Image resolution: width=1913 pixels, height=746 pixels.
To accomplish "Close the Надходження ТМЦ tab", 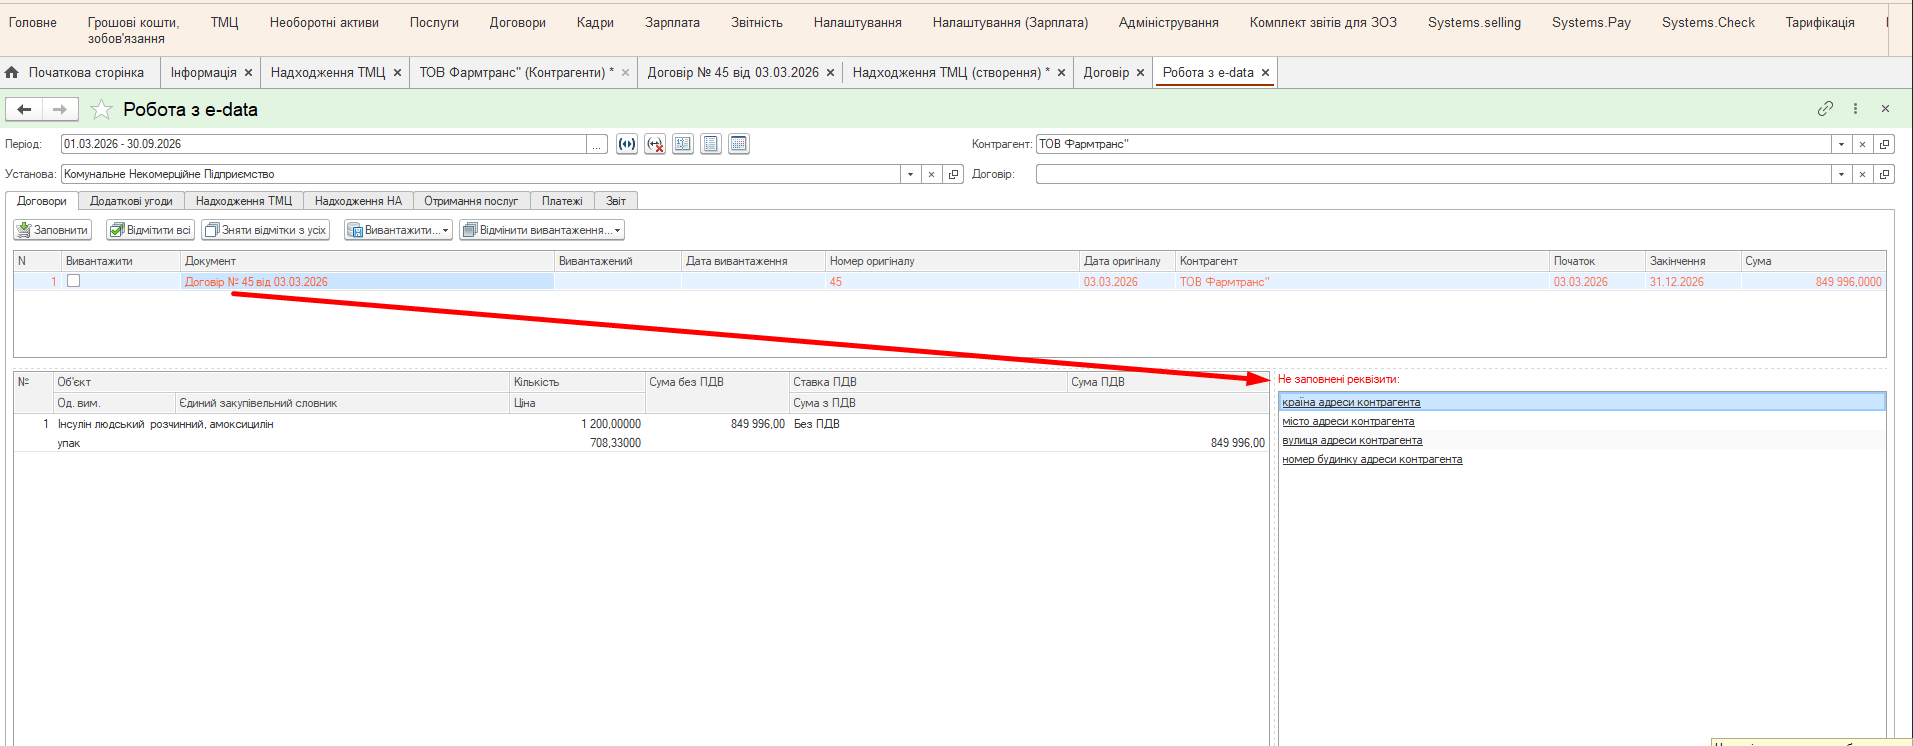I will coord(397,72).
